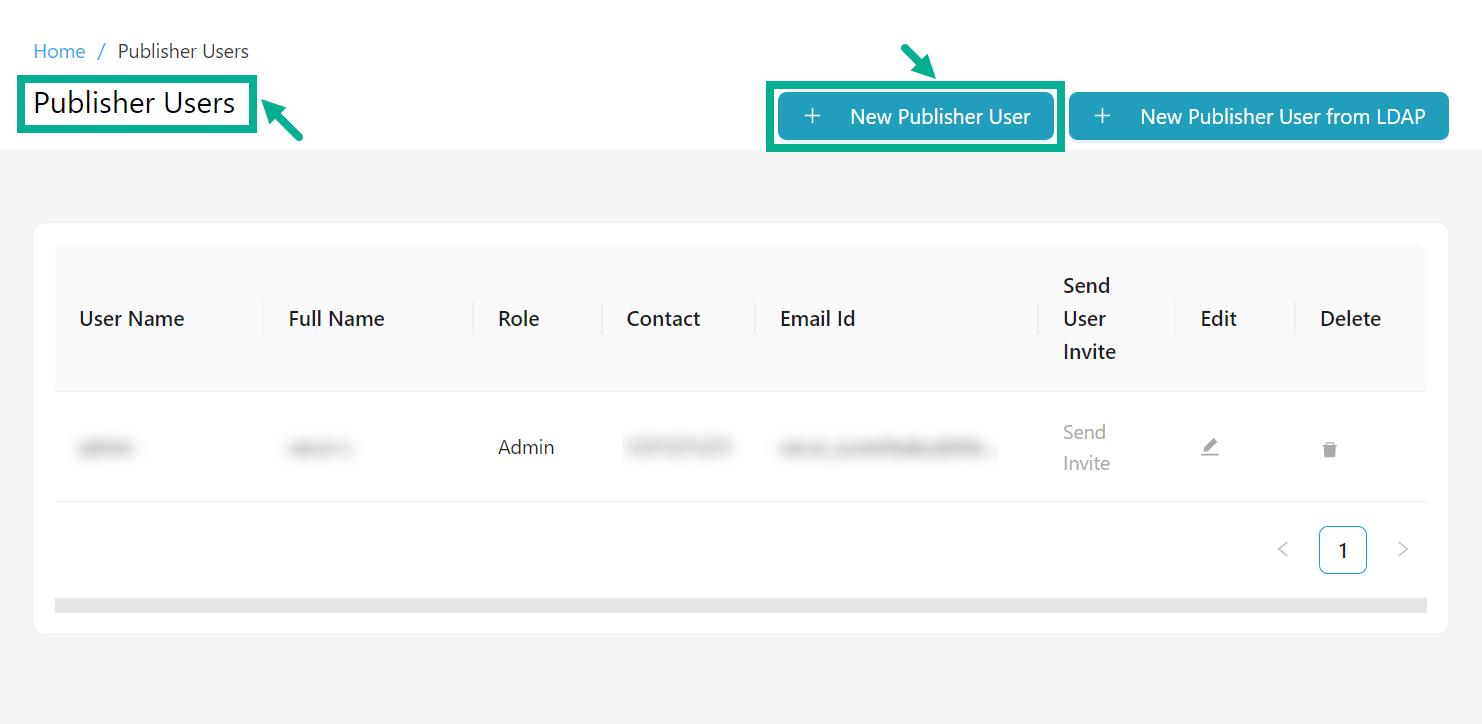Click the next page arrow in pagination

[1403, 549]
